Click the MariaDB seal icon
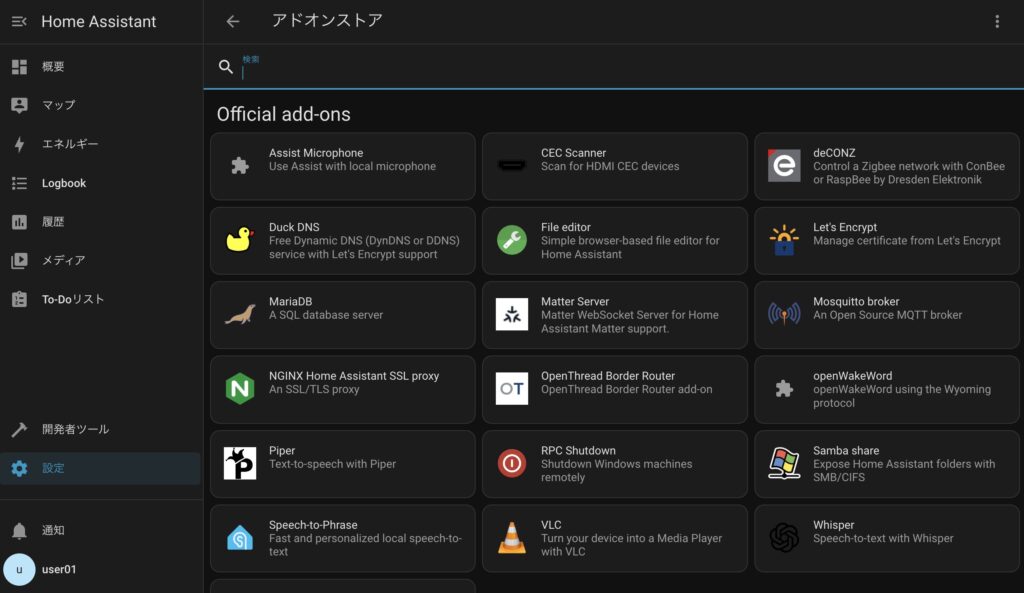 click(x=240, y=315)
